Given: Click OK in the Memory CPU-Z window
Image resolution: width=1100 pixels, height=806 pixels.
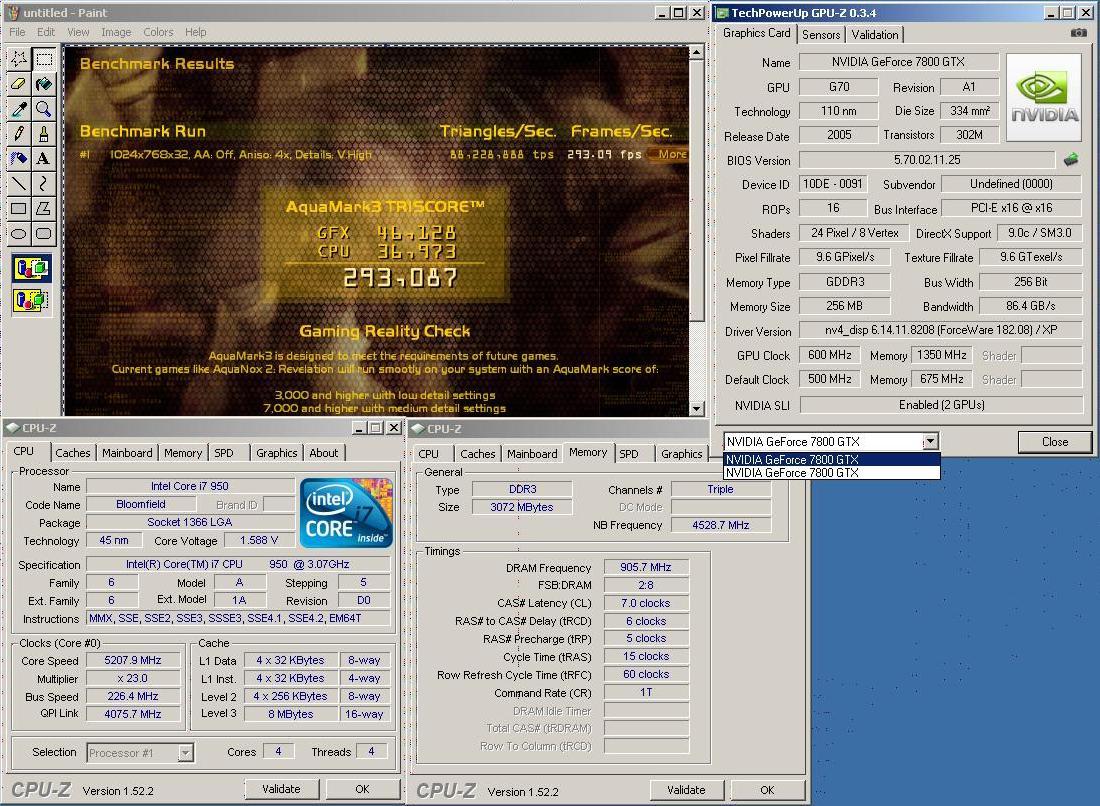Looking at the screenshot, I should 767,790.
